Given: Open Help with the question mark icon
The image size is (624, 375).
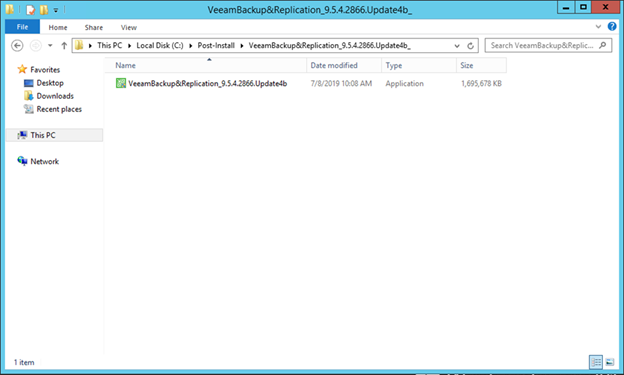Looking at the screenshot, I should (612, 27).
